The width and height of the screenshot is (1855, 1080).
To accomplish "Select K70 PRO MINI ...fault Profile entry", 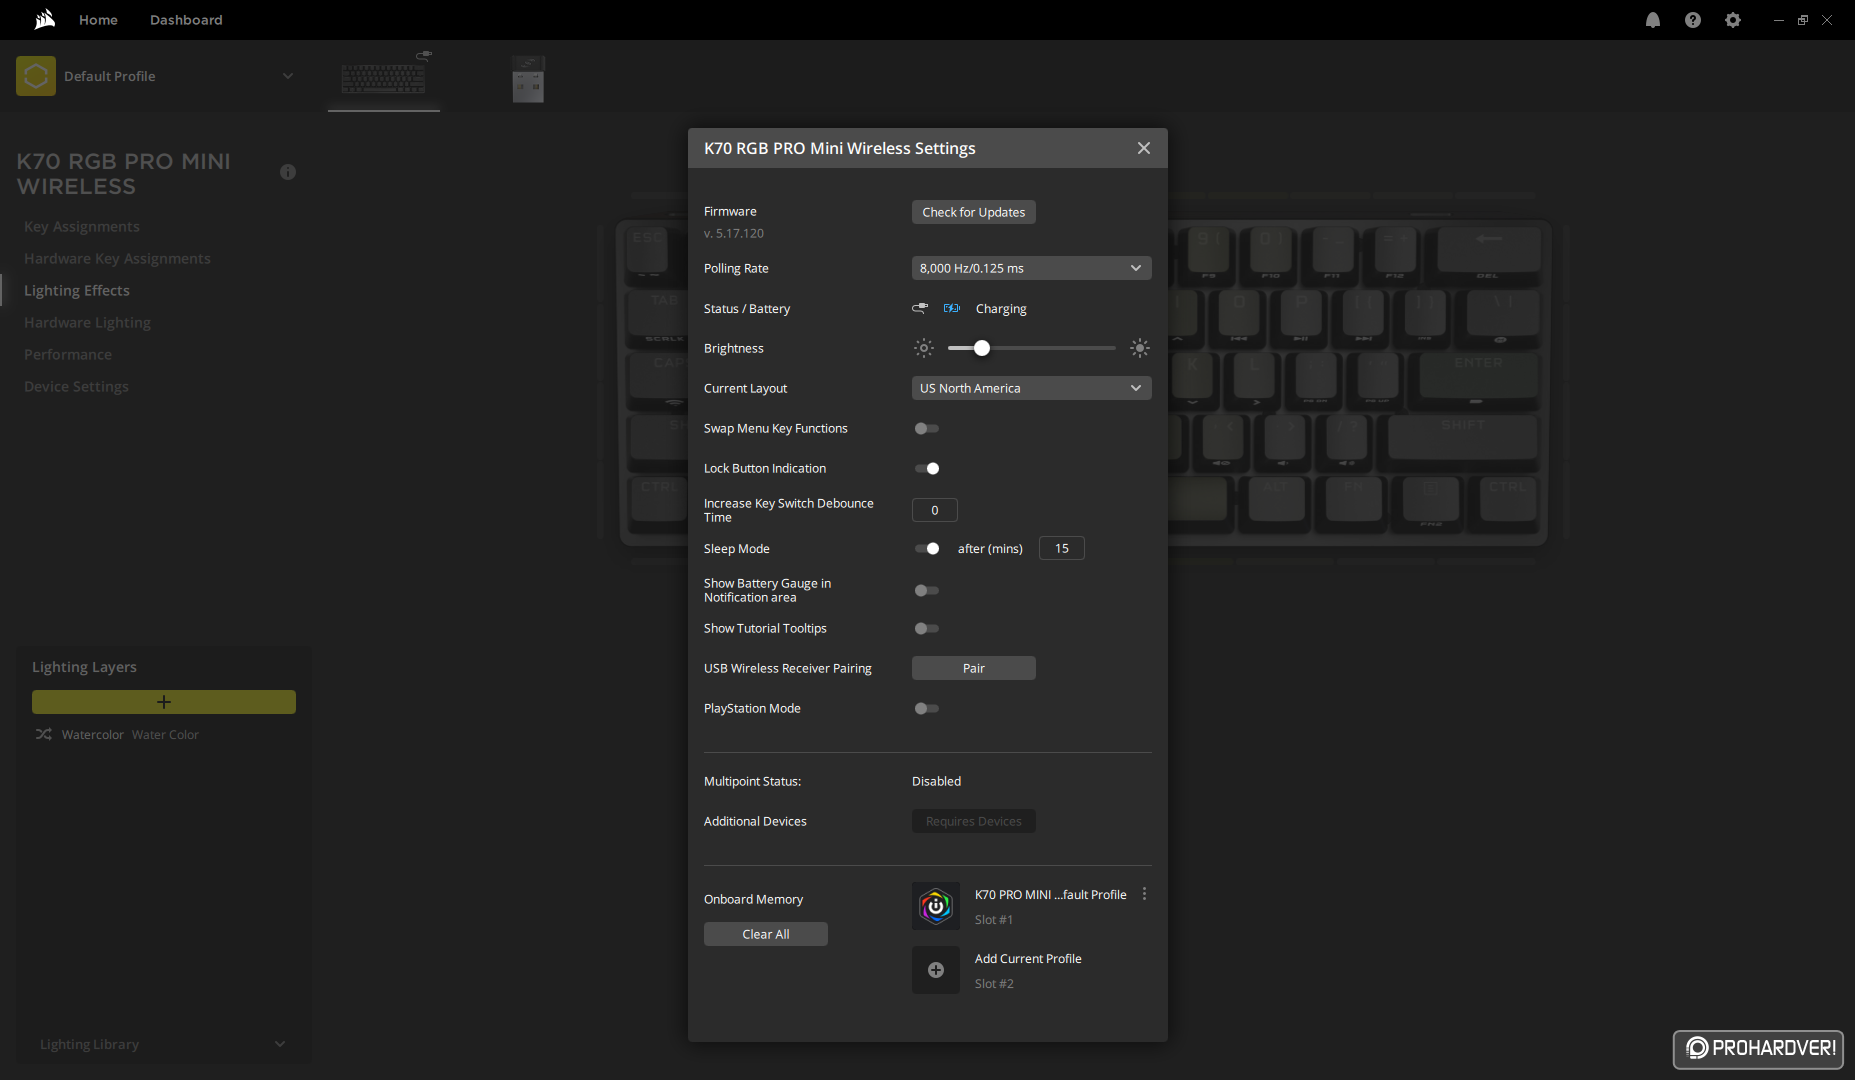I will pos(1051,894).
